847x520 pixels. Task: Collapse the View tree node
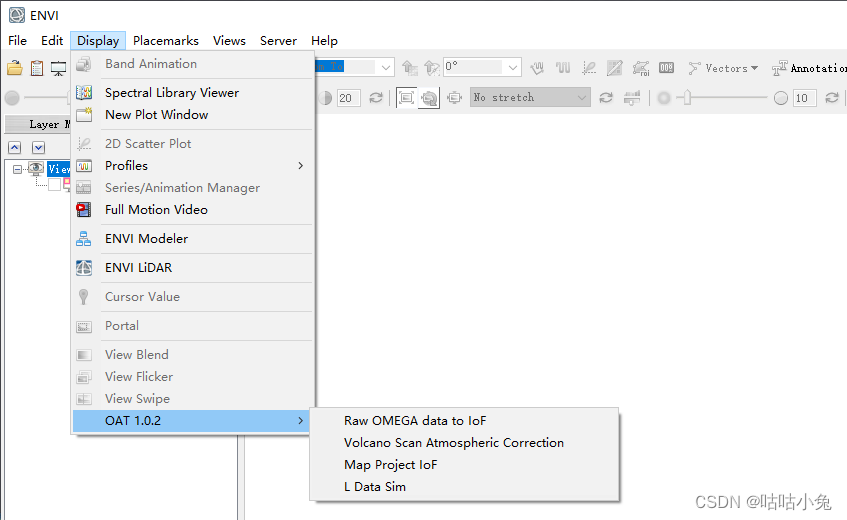coord(17,170)
